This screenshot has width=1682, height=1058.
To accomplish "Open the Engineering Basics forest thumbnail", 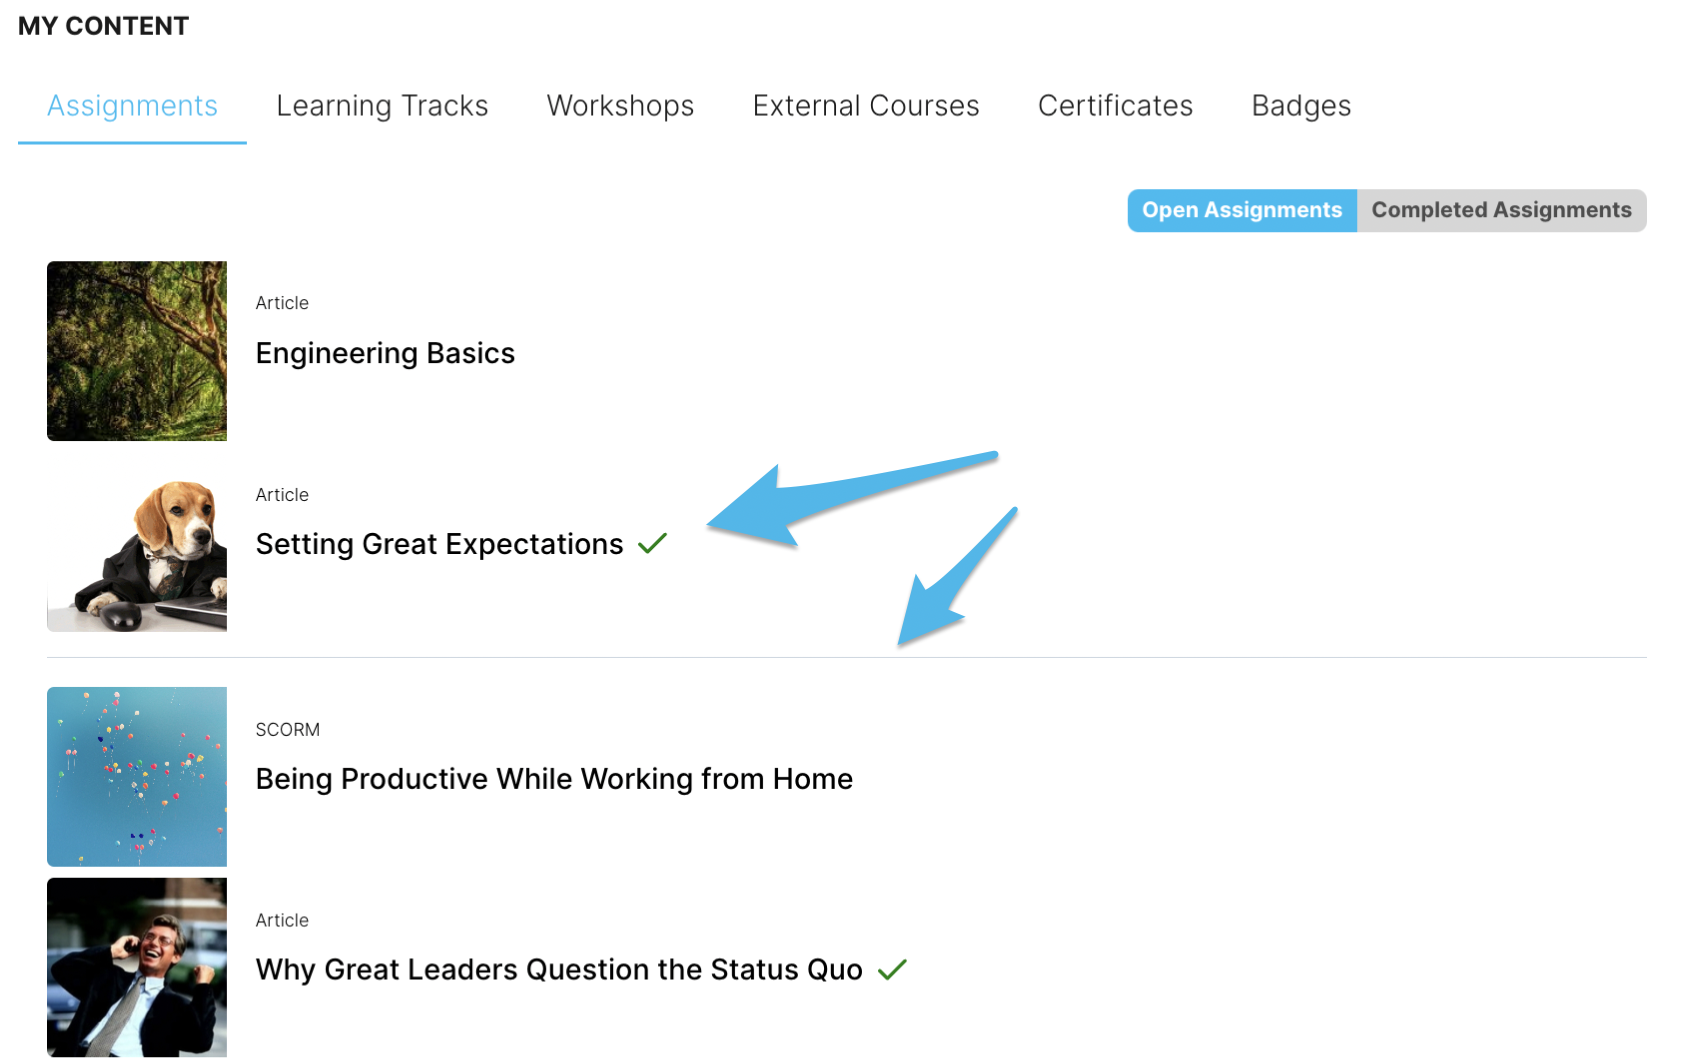I will point(137,351).
